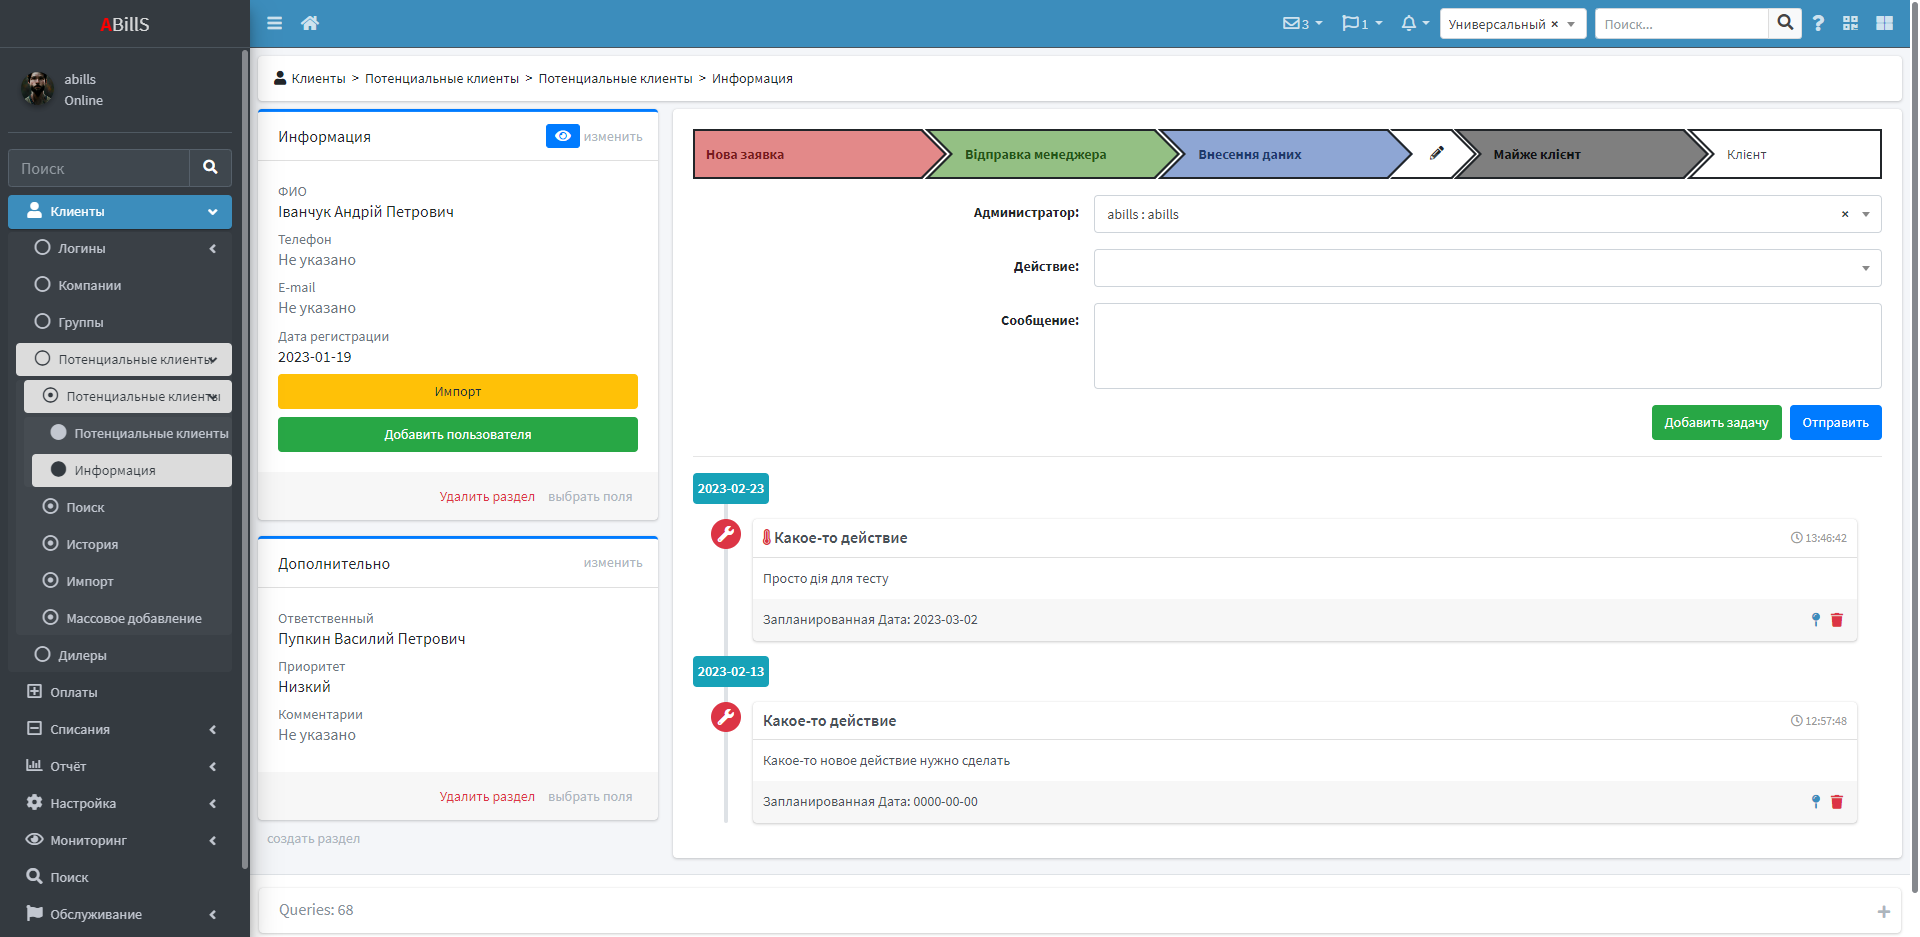Open the Действие dropdown
This screenshot has height=937, width=1920.
coord(1486,268)
